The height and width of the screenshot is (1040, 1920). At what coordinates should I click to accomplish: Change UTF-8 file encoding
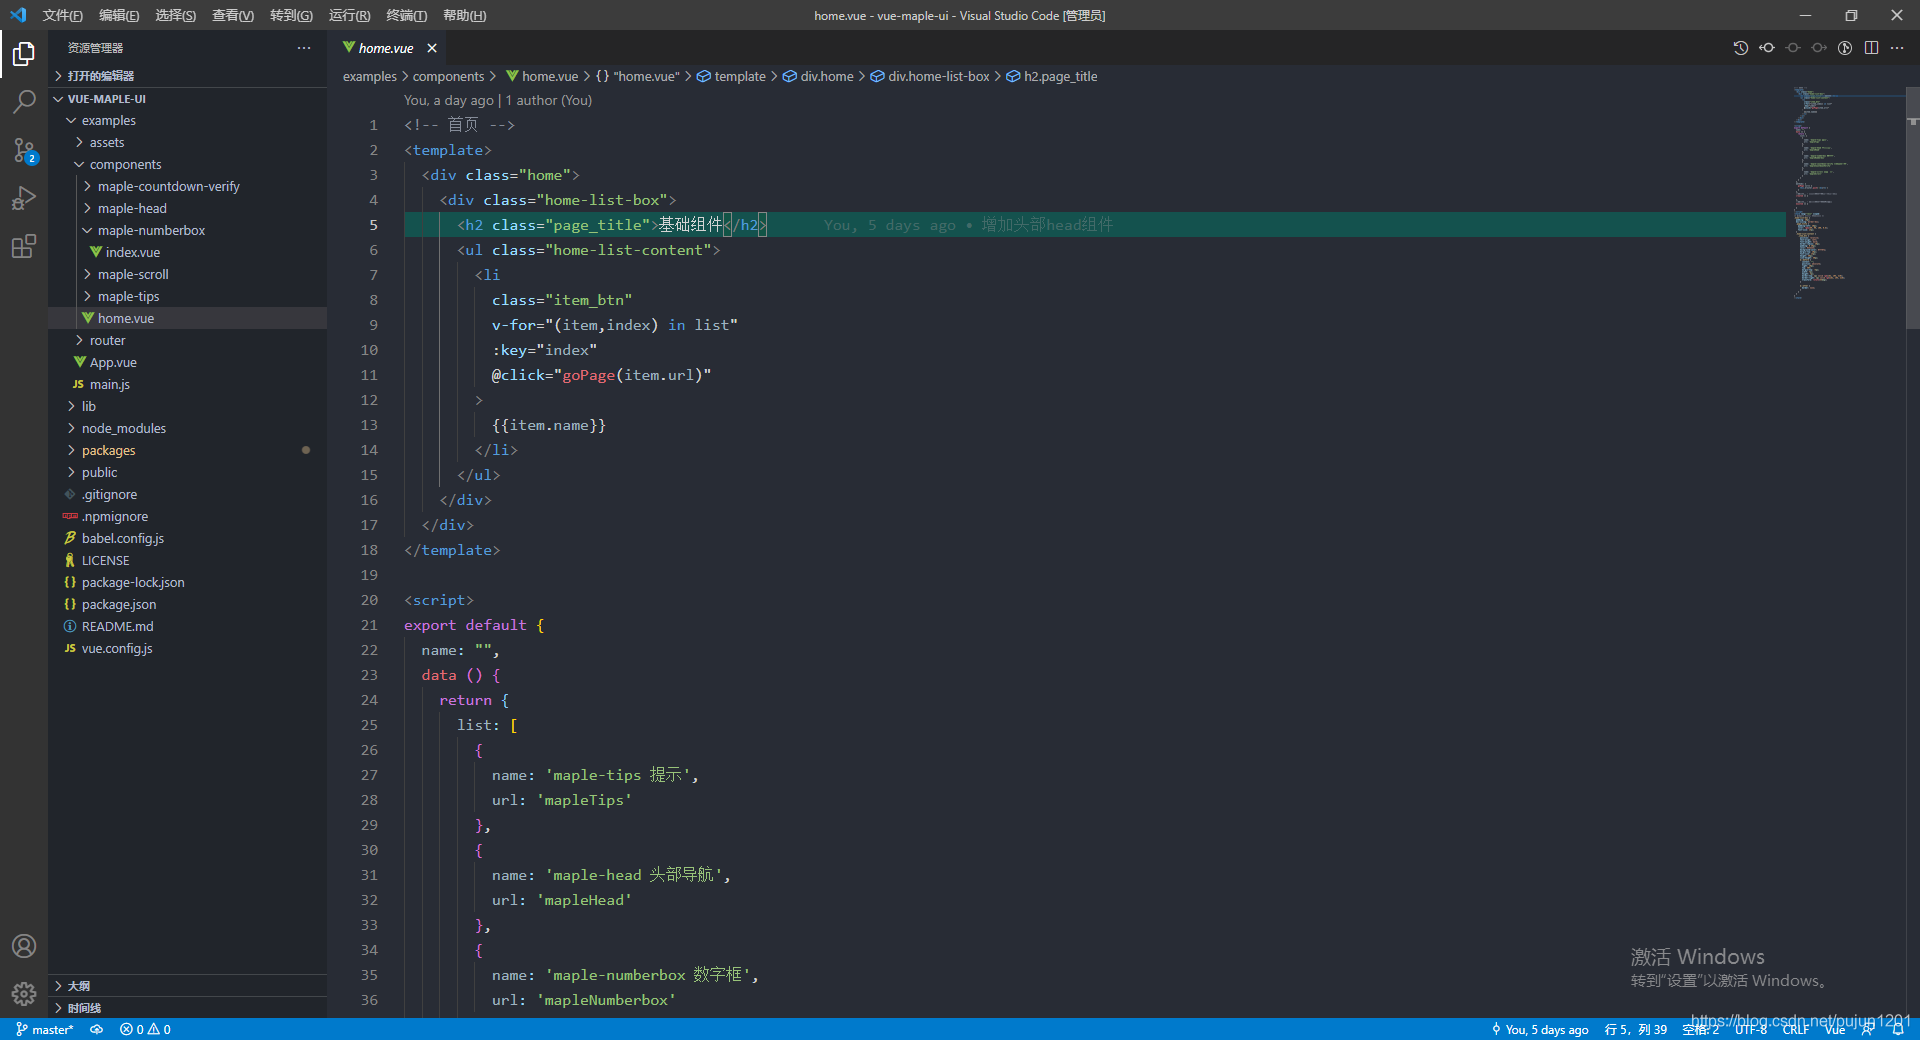(x=1751, y=1029)
